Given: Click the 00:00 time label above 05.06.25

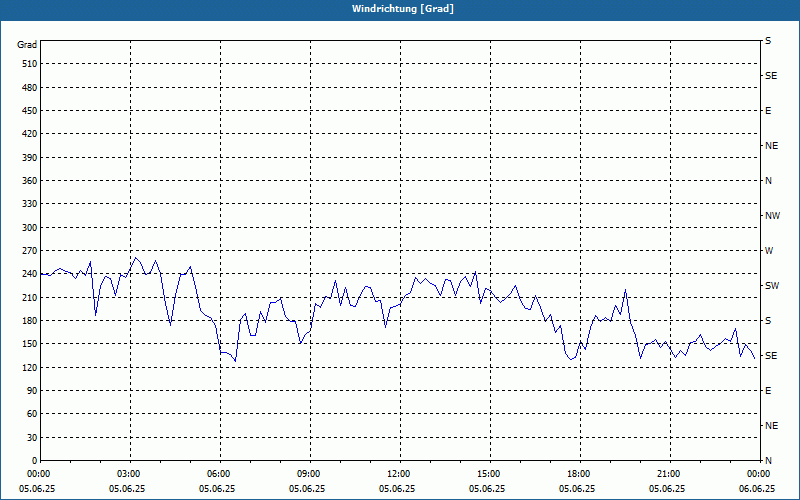Looking at the screenshot, I should [38, 474].
